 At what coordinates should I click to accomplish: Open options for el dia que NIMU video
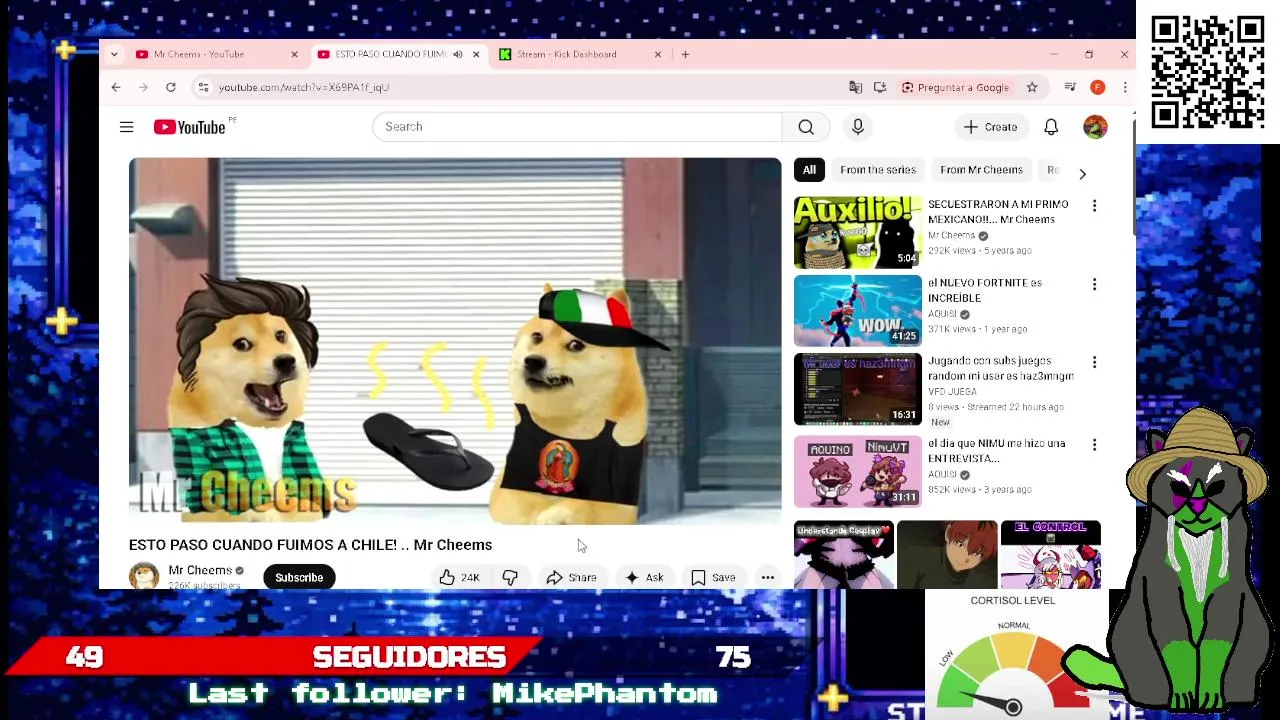pos(1094,444)
